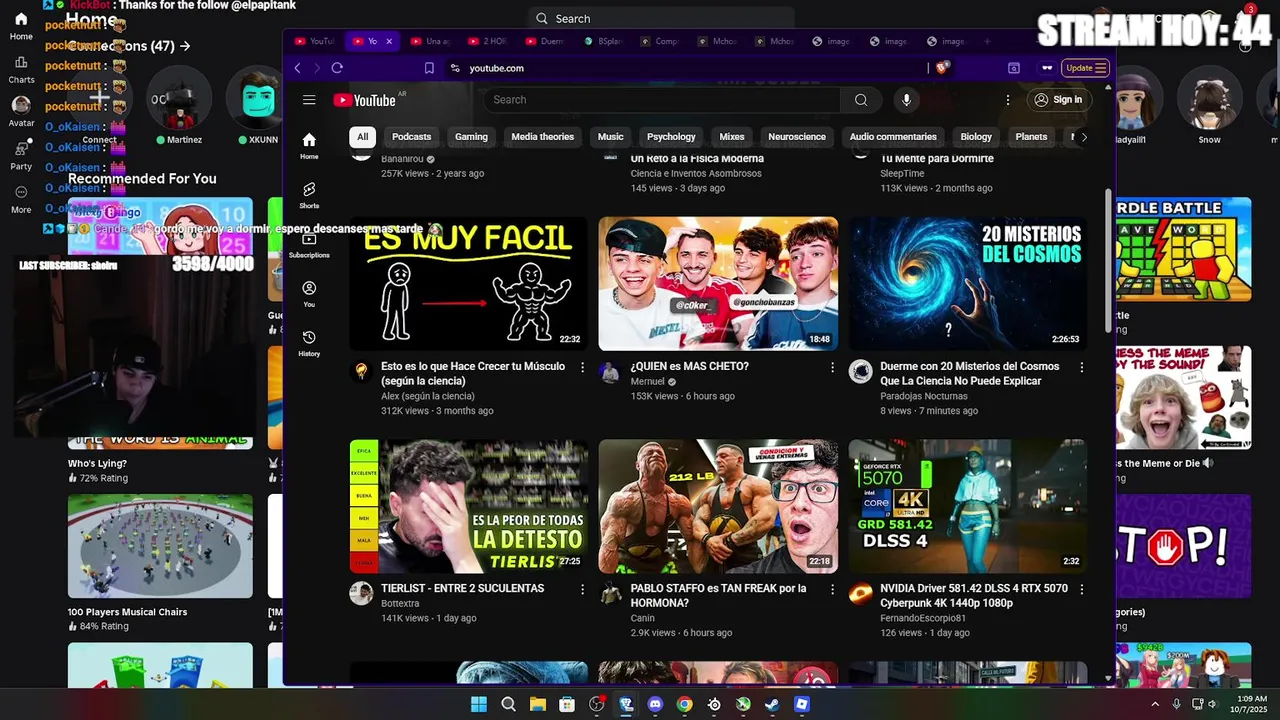Sign in to YouTube
1280x720 pixels.
coord(1058,100)
